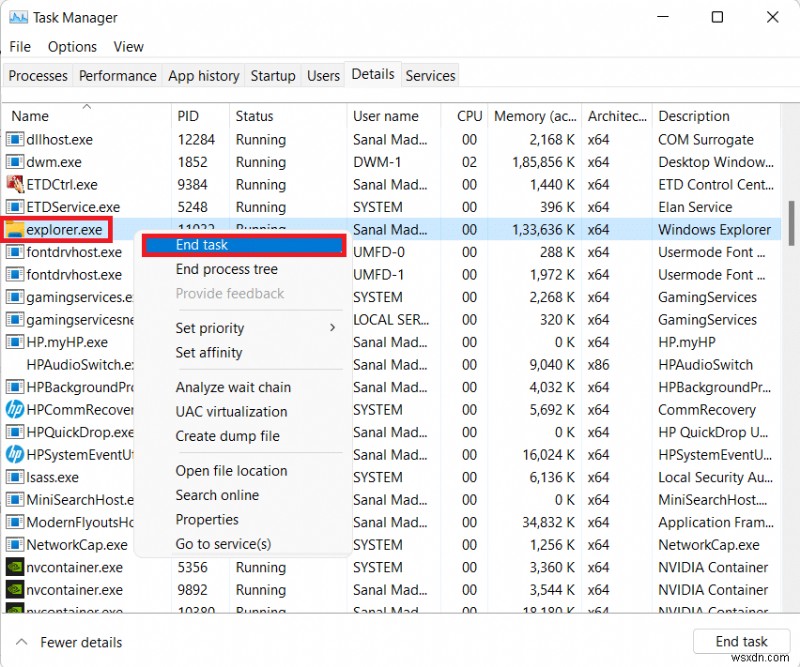This screenshot has height=667, width=800.
Task: Click the NVIDIA Container process icon
Action: pyautogui.click(x=14, y=567)
